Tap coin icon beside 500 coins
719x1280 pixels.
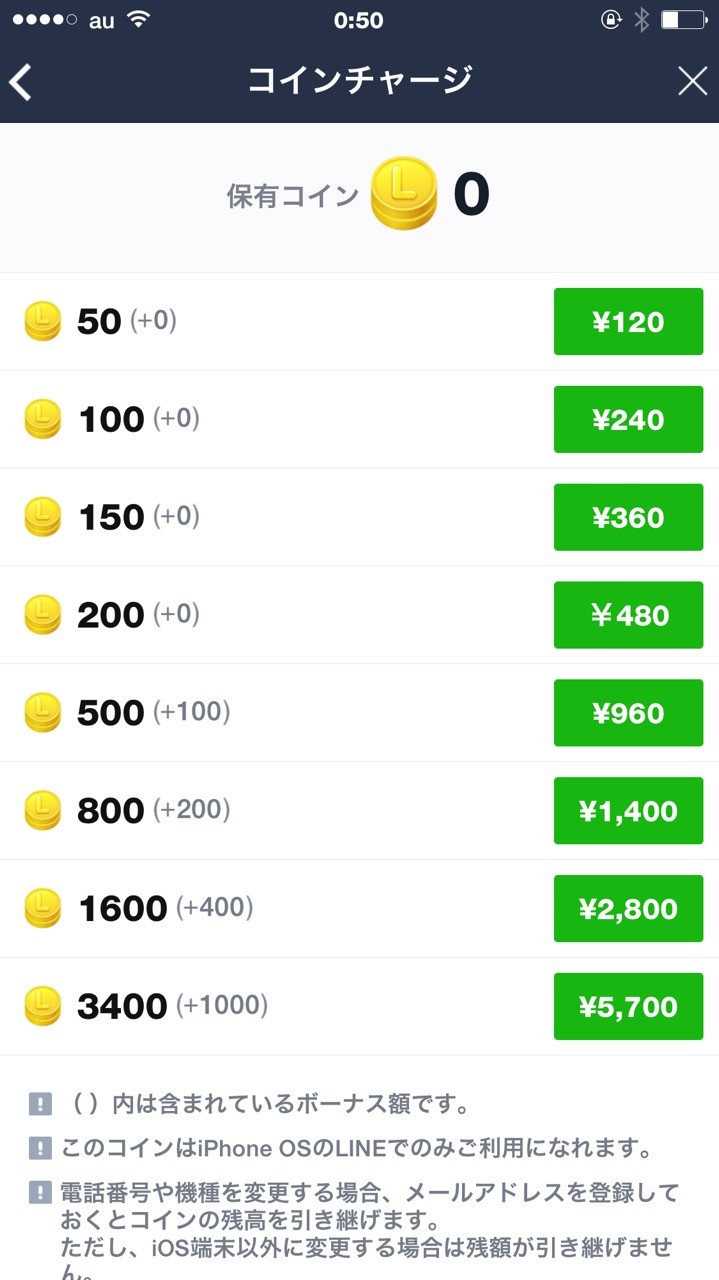pyautogui.click(x=42, y=713)
